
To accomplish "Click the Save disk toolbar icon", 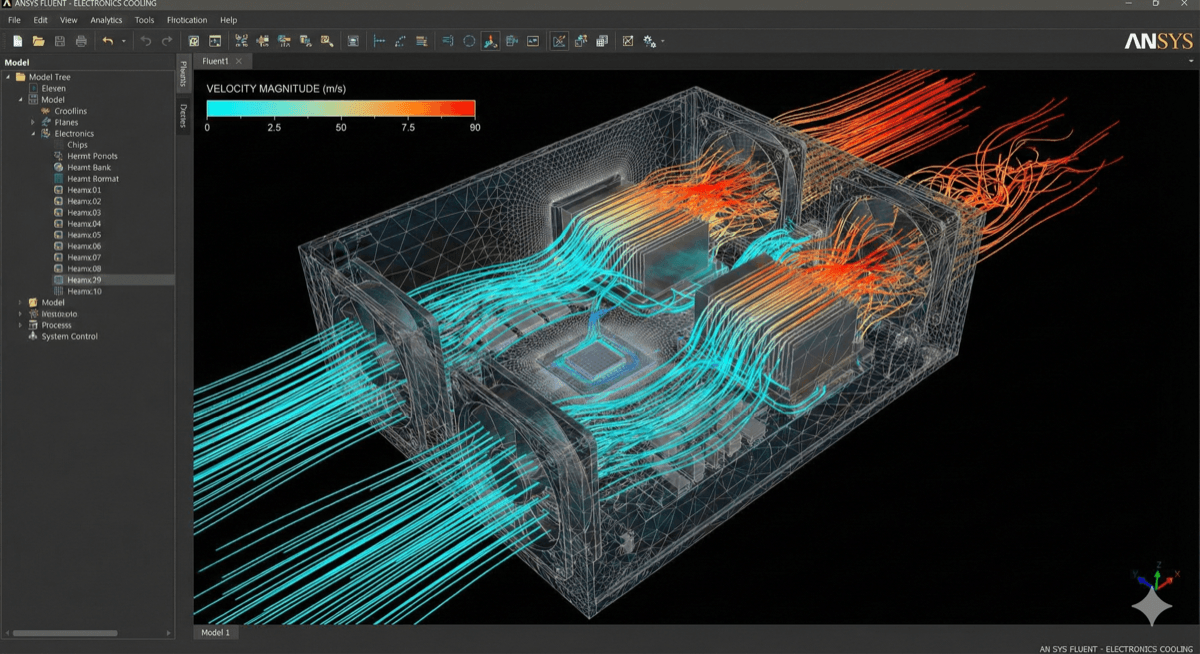I will point(60,41).
